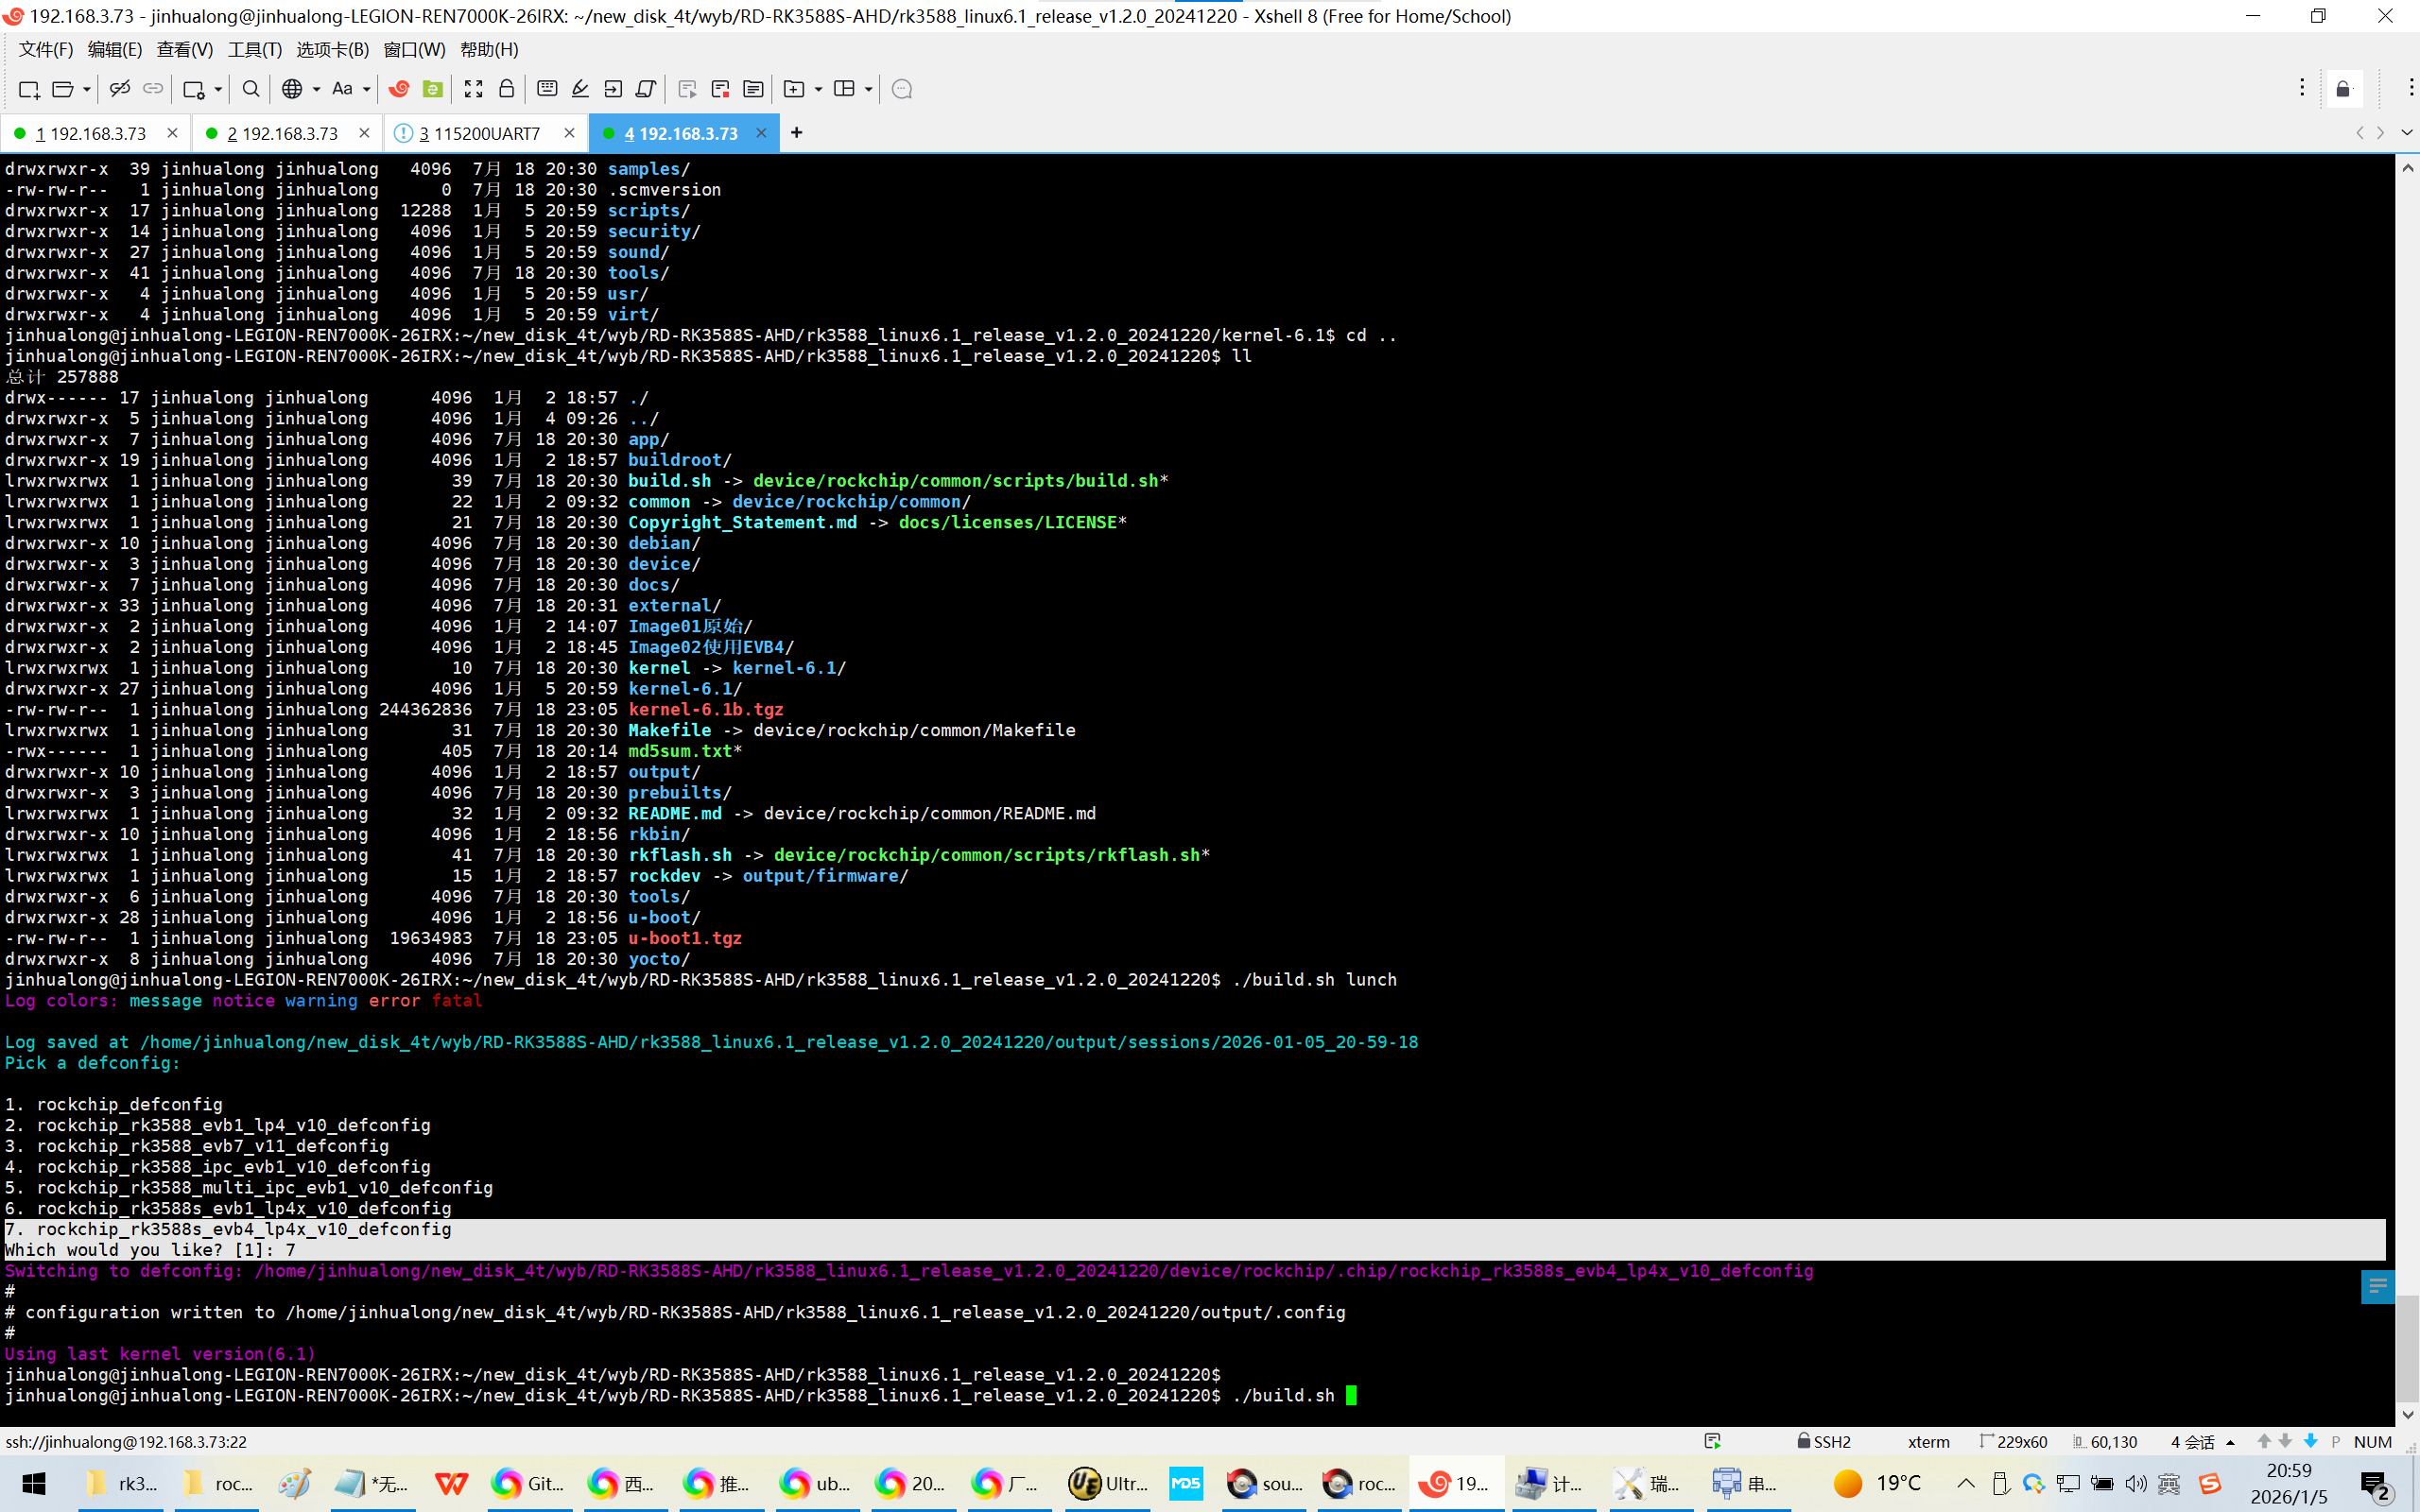Open the 工具(T) menu
The width and height of the screenshot is (2420, 1512).
[254, 49]
